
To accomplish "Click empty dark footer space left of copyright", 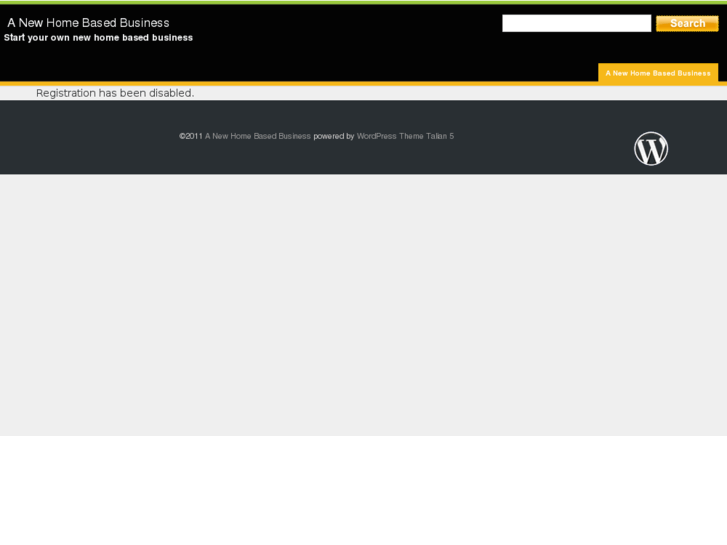I will point(88,137).
